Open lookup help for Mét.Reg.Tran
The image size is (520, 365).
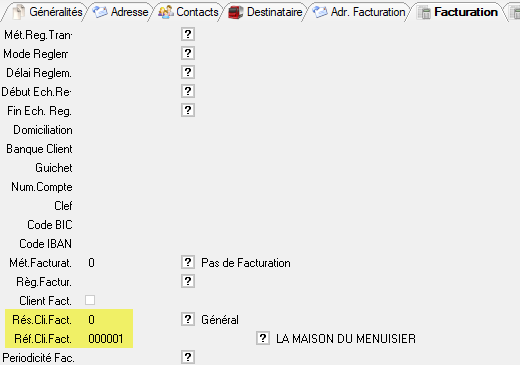pyautogui.click(x=188, y=34)
